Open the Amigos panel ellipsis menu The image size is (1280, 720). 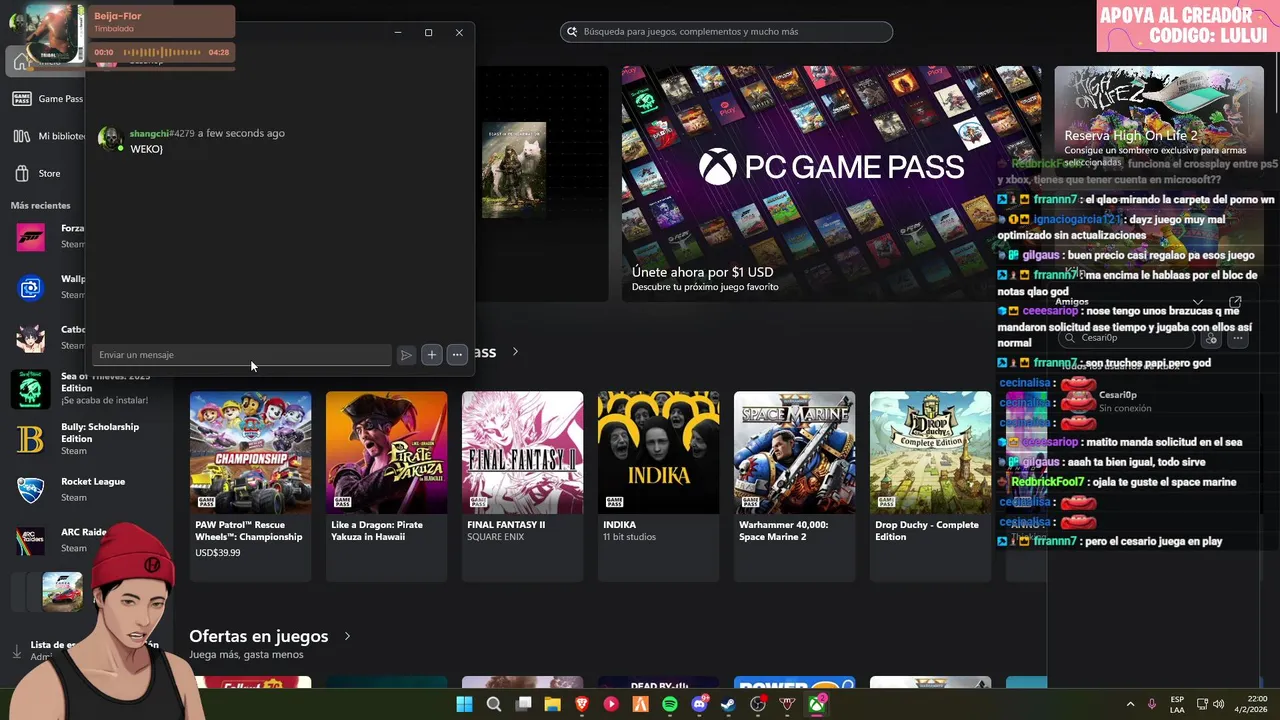1238,338
